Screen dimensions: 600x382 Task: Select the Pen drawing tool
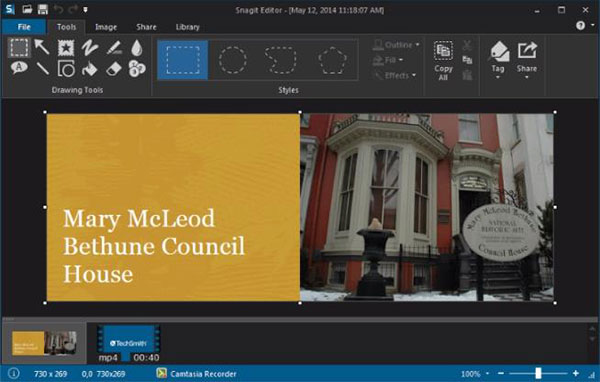(x=90, y=47)
